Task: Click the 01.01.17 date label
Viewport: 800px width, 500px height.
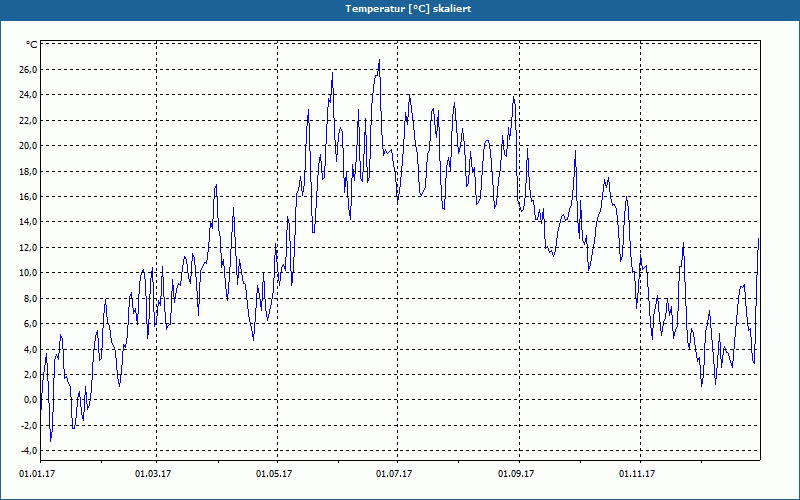Action: click(x=37, y=474)
